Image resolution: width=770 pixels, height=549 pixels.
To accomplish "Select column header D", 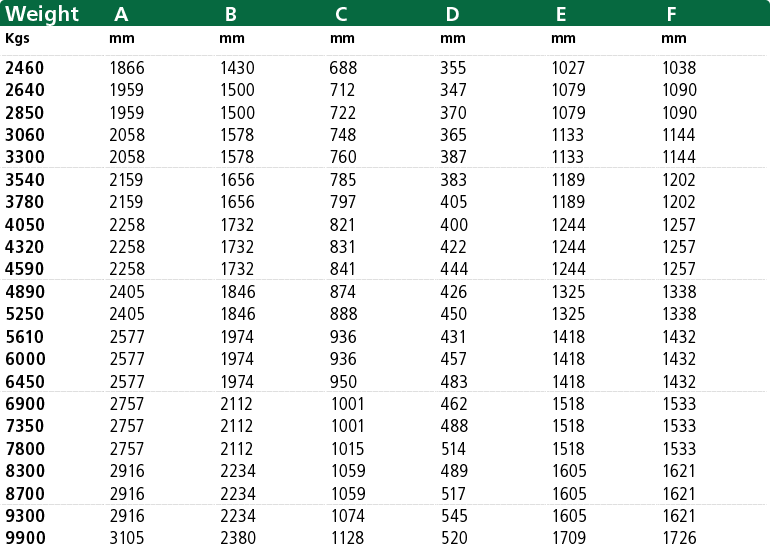I will point(452,15).
